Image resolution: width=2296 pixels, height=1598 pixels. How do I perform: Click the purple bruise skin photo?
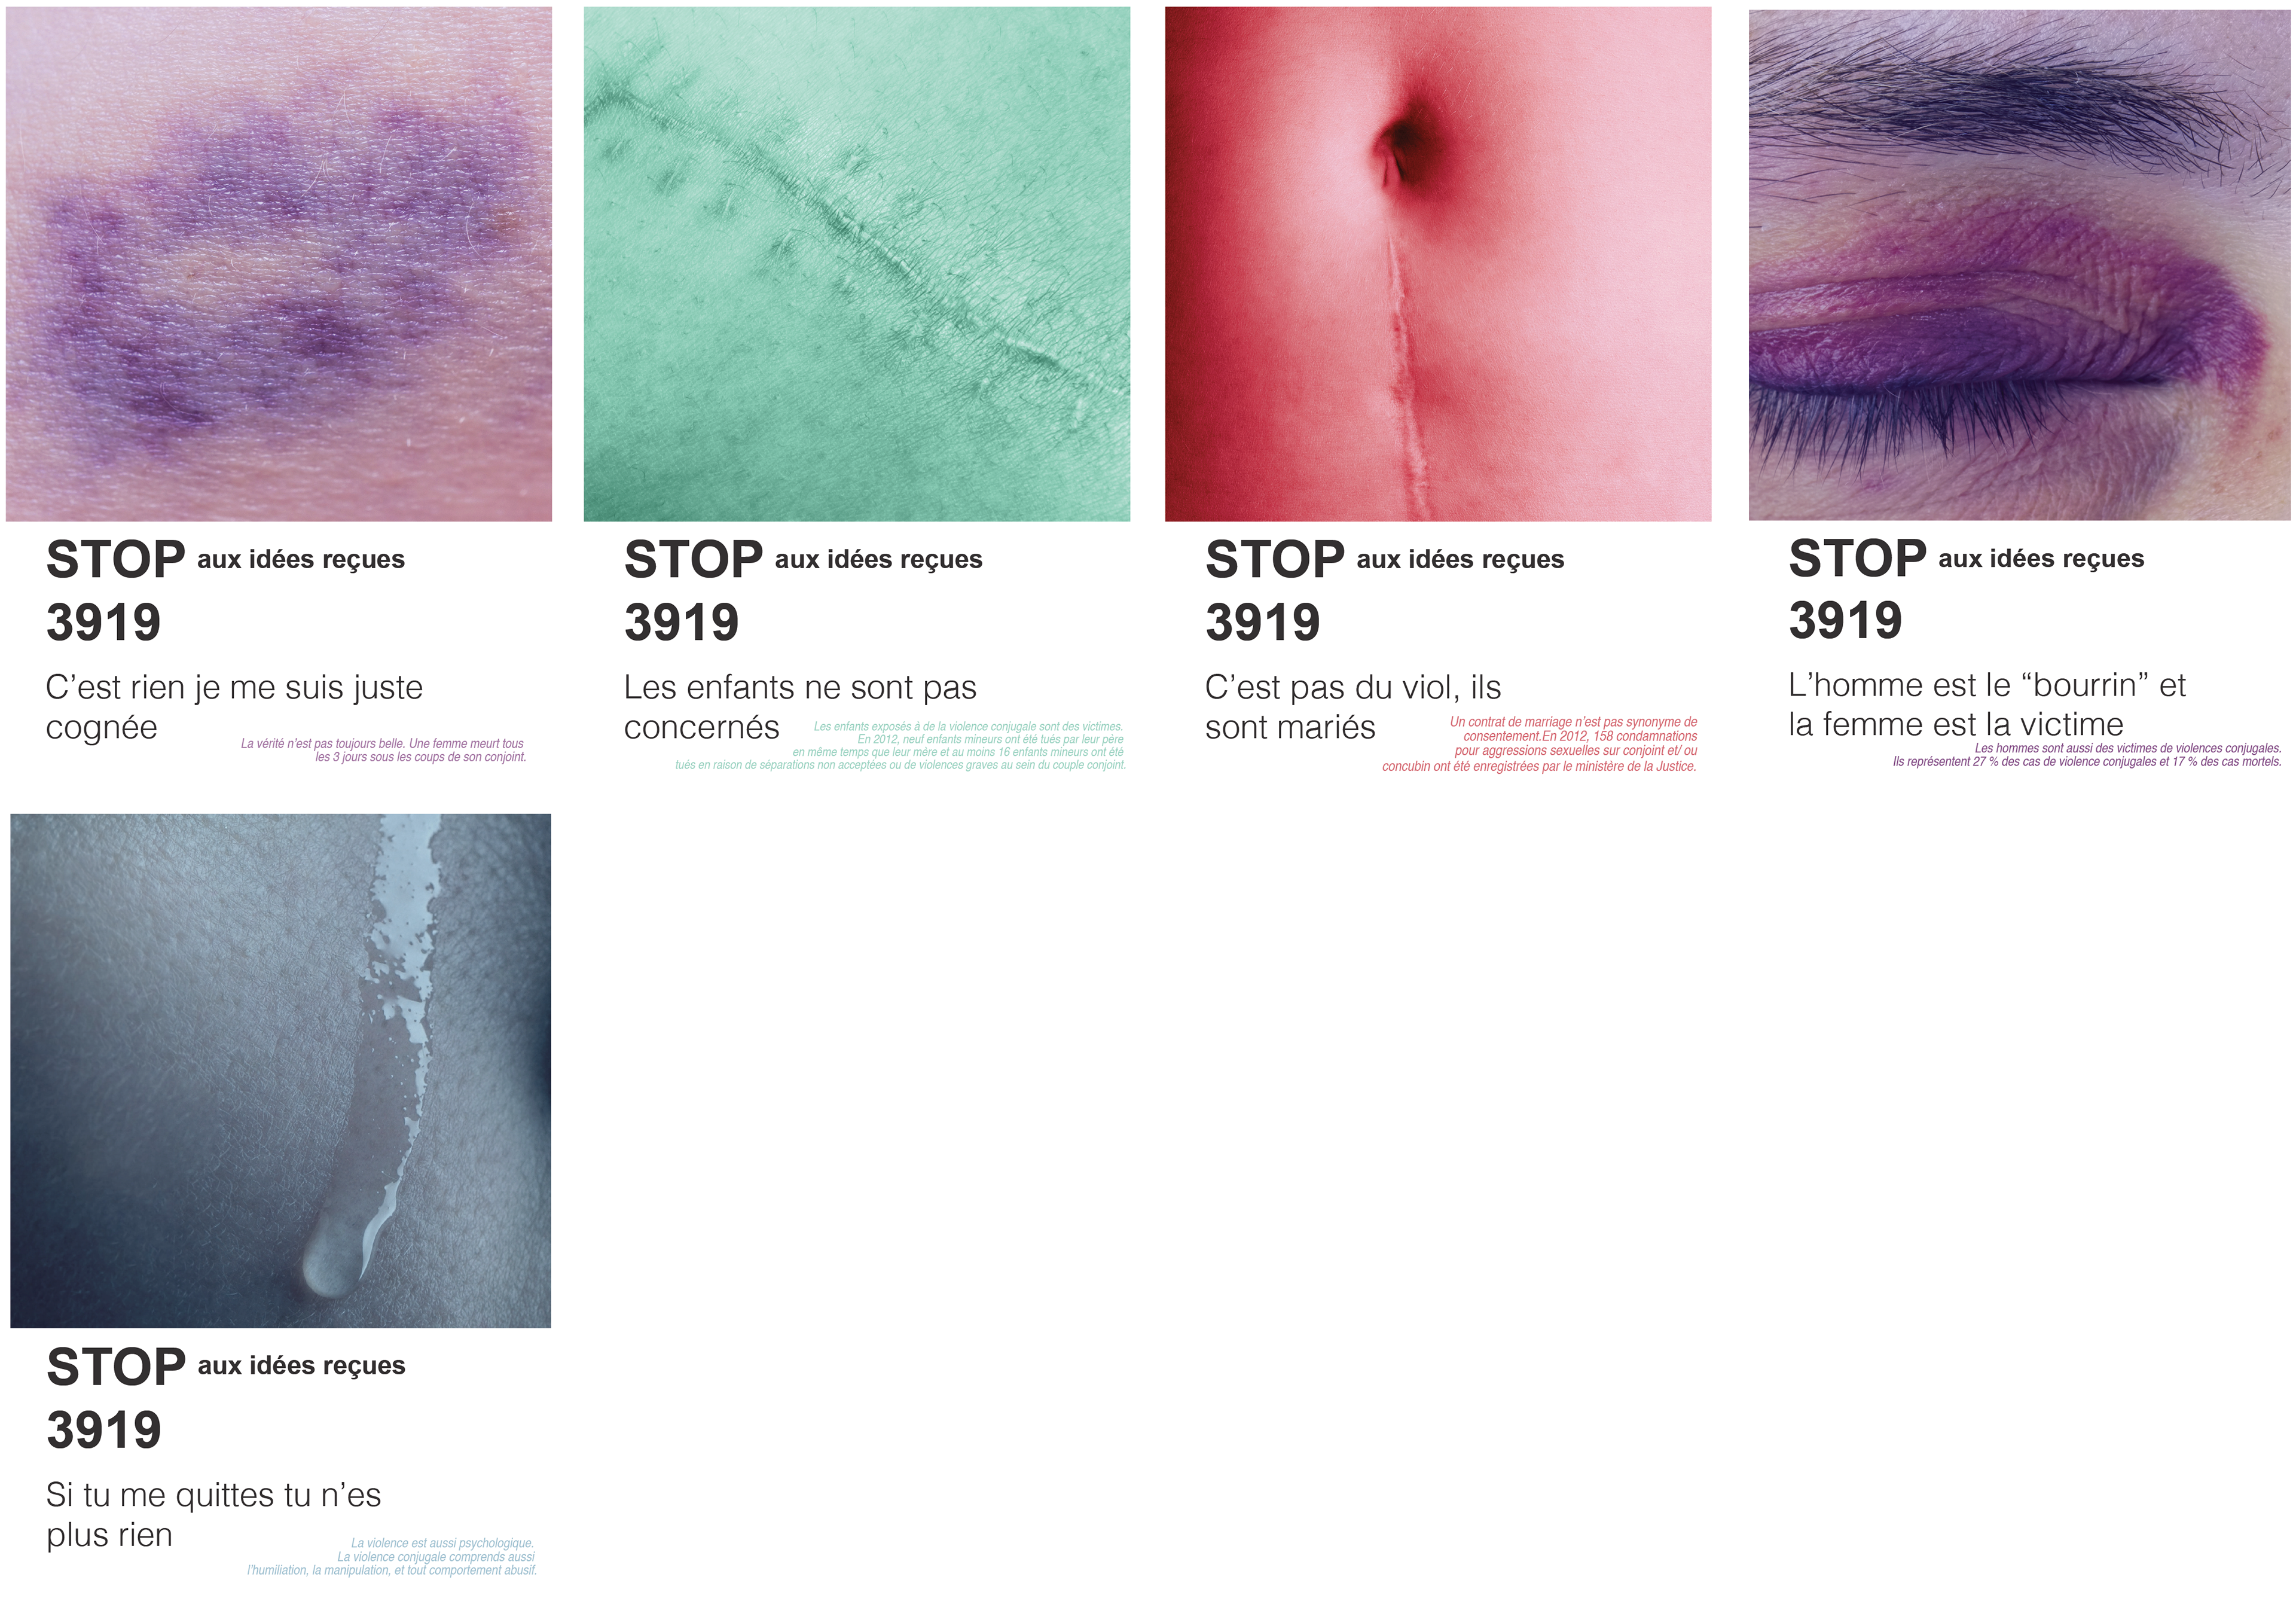[279, 264]
